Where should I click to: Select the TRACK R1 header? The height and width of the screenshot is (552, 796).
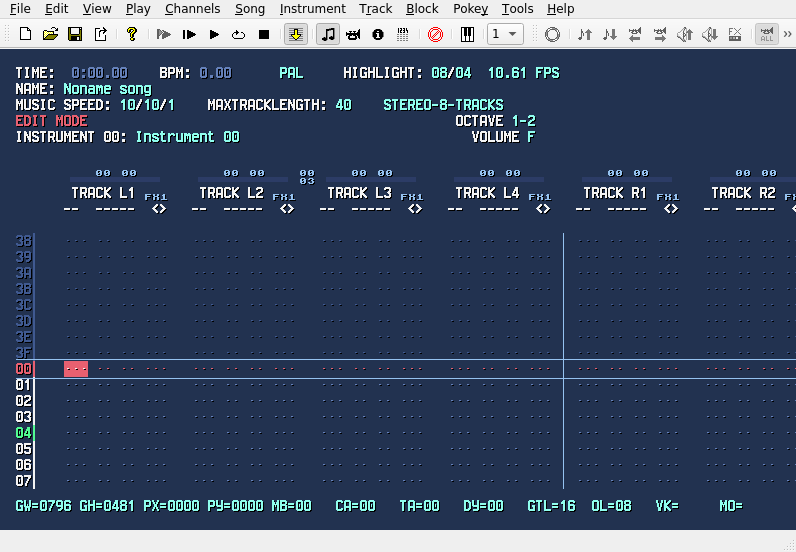[x=615, y=193]
